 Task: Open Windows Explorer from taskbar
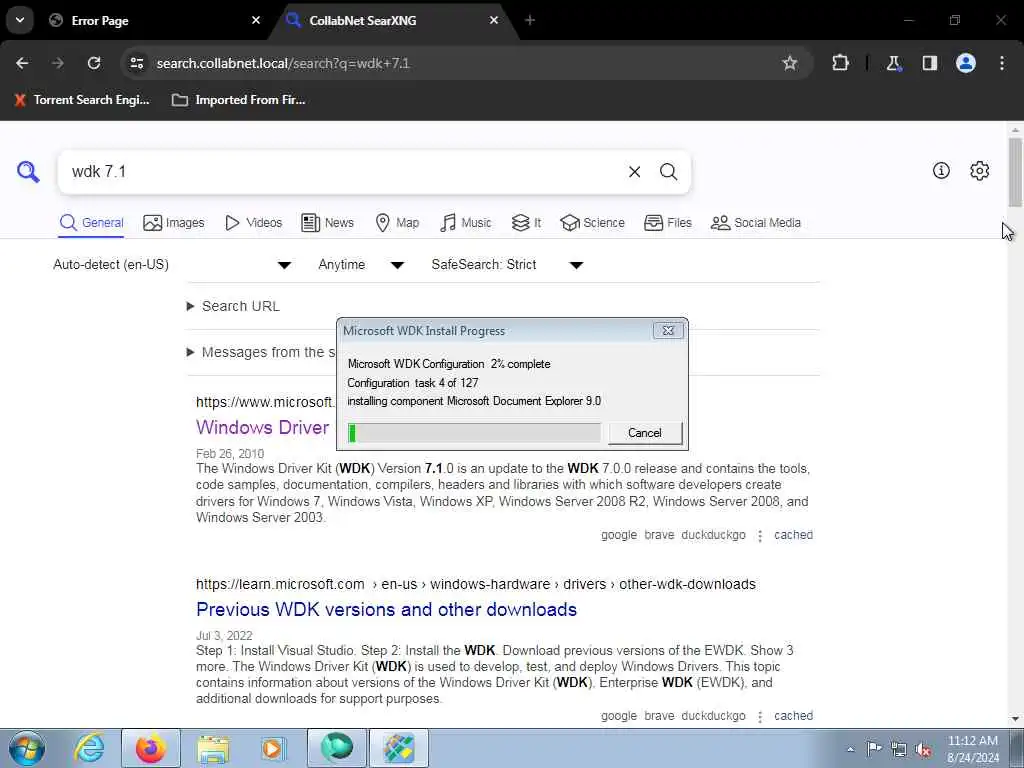tap(213, 748)
